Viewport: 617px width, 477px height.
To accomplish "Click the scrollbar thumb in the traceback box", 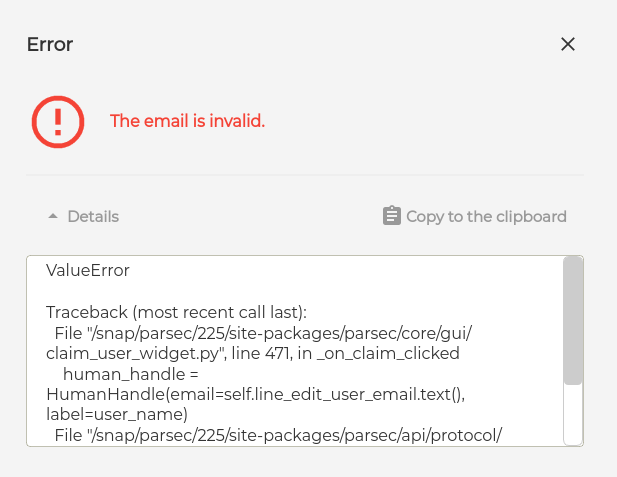I will click(x=573, y=320).
